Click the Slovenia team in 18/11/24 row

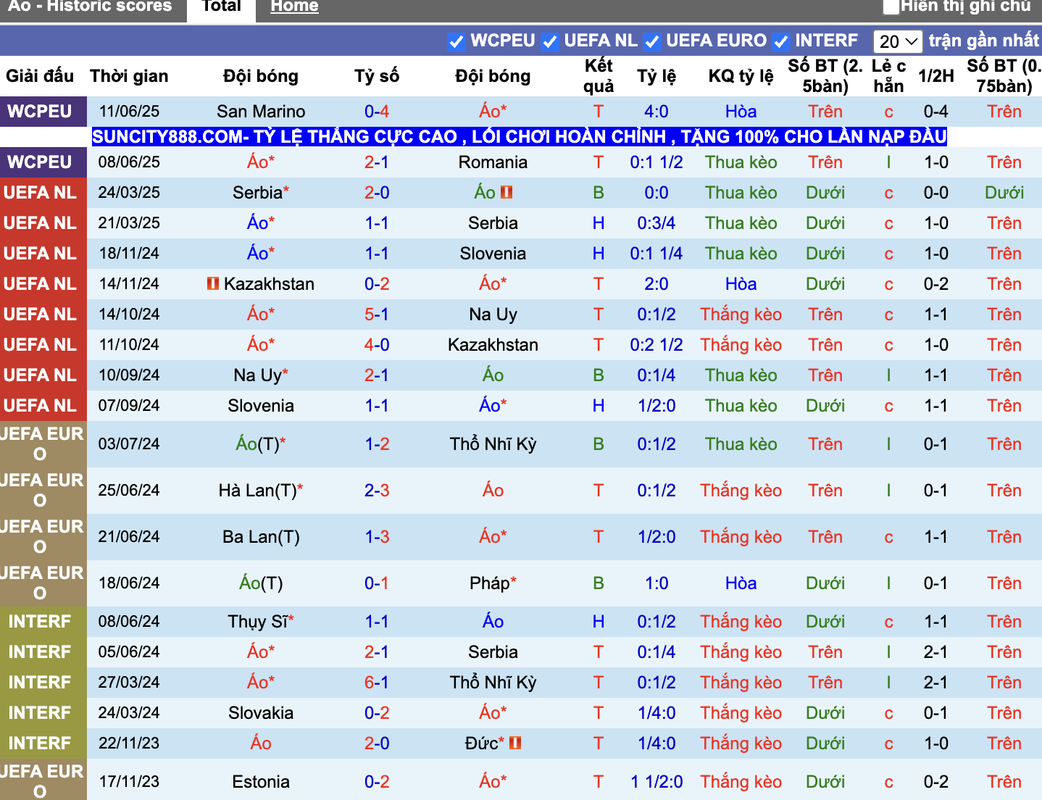pos(493,253)
